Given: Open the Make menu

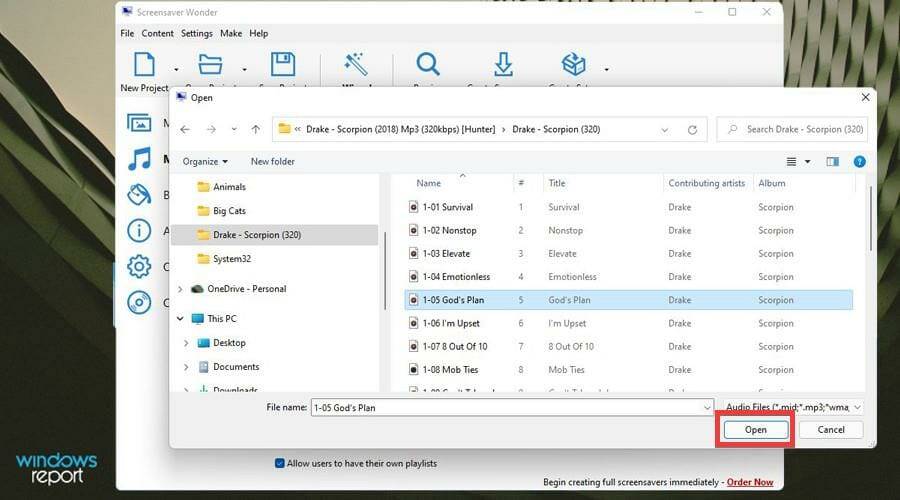Looking at the screenshot, I should coord(231,33).
